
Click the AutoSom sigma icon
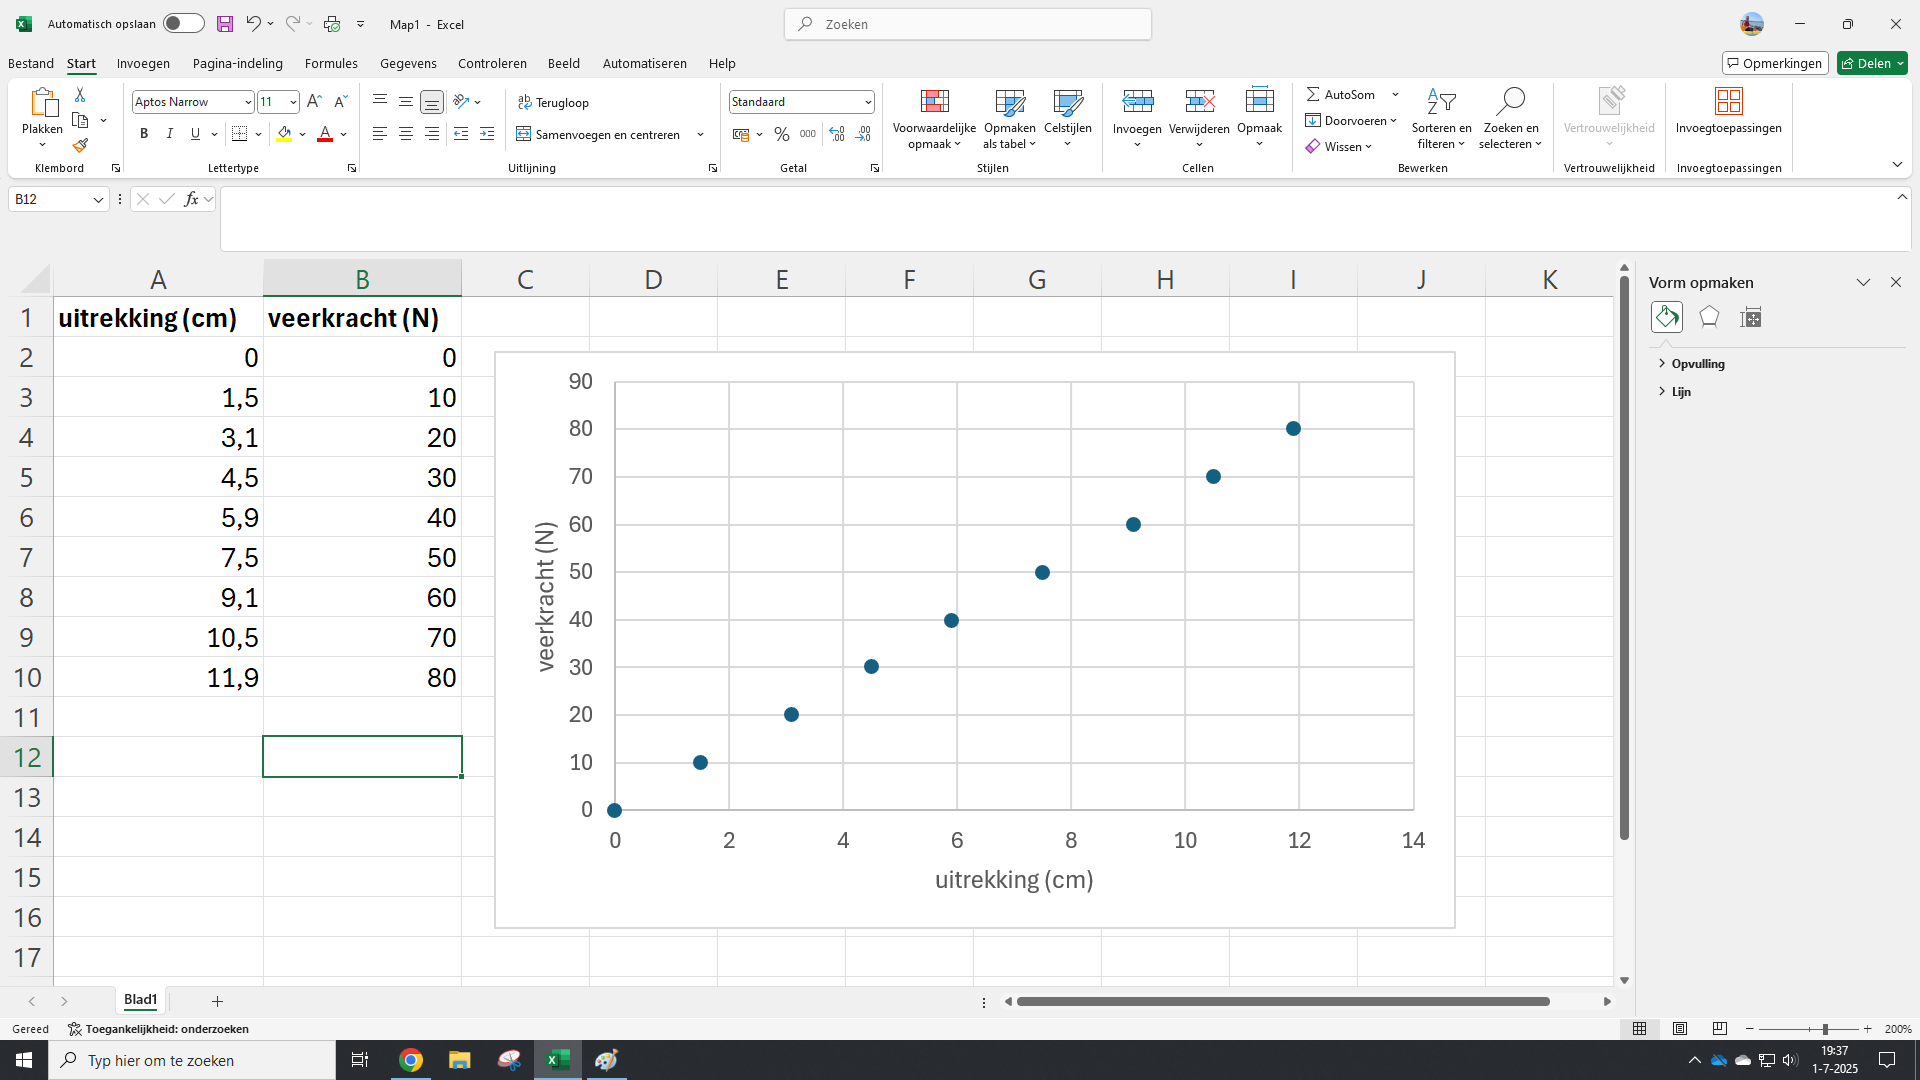point(1313,94)
